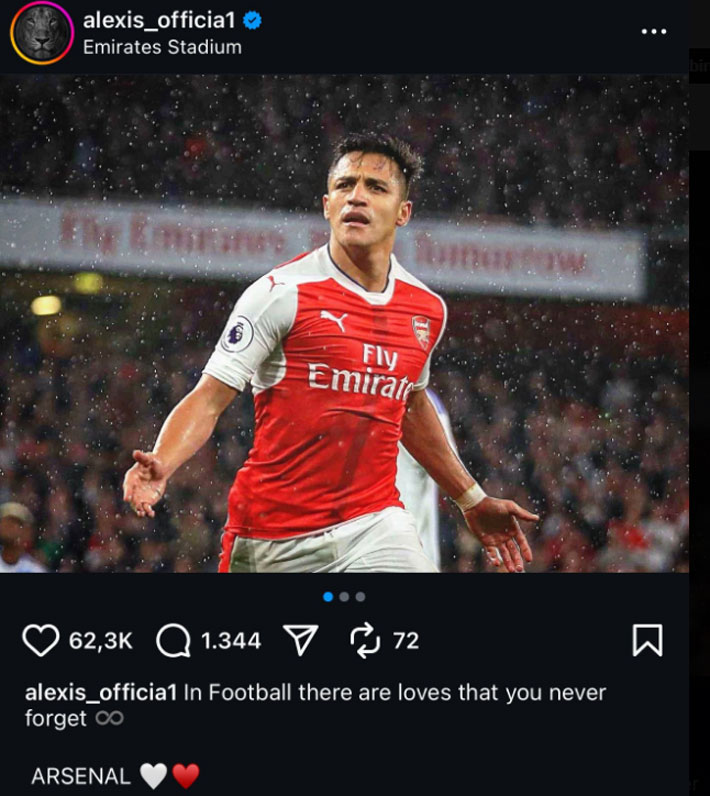View the 62,3K likes count

[x=100, y=641]
